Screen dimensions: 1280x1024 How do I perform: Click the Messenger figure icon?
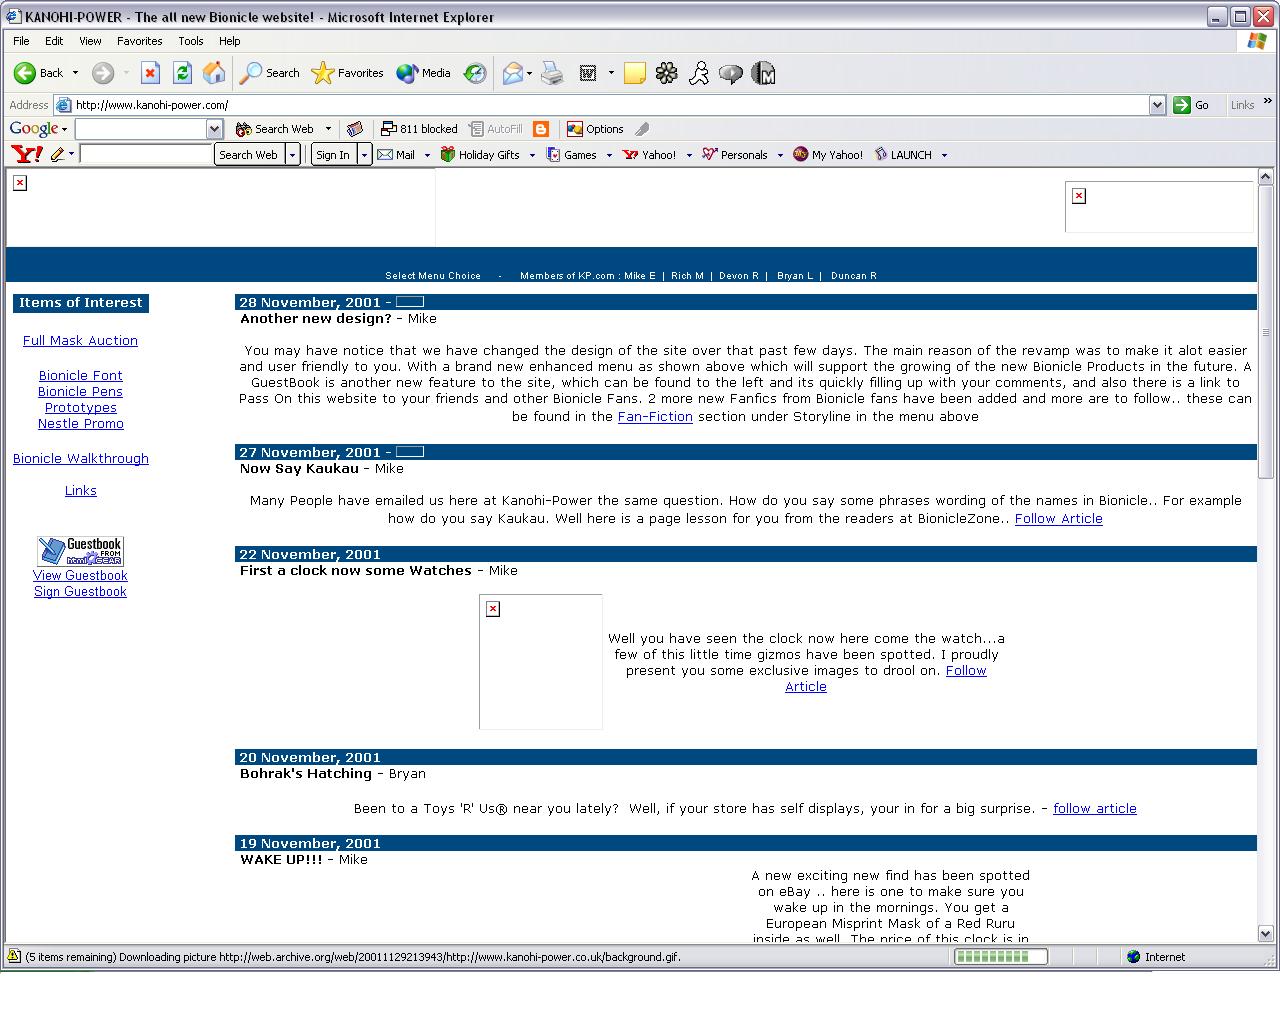click(x=699, y=73)
